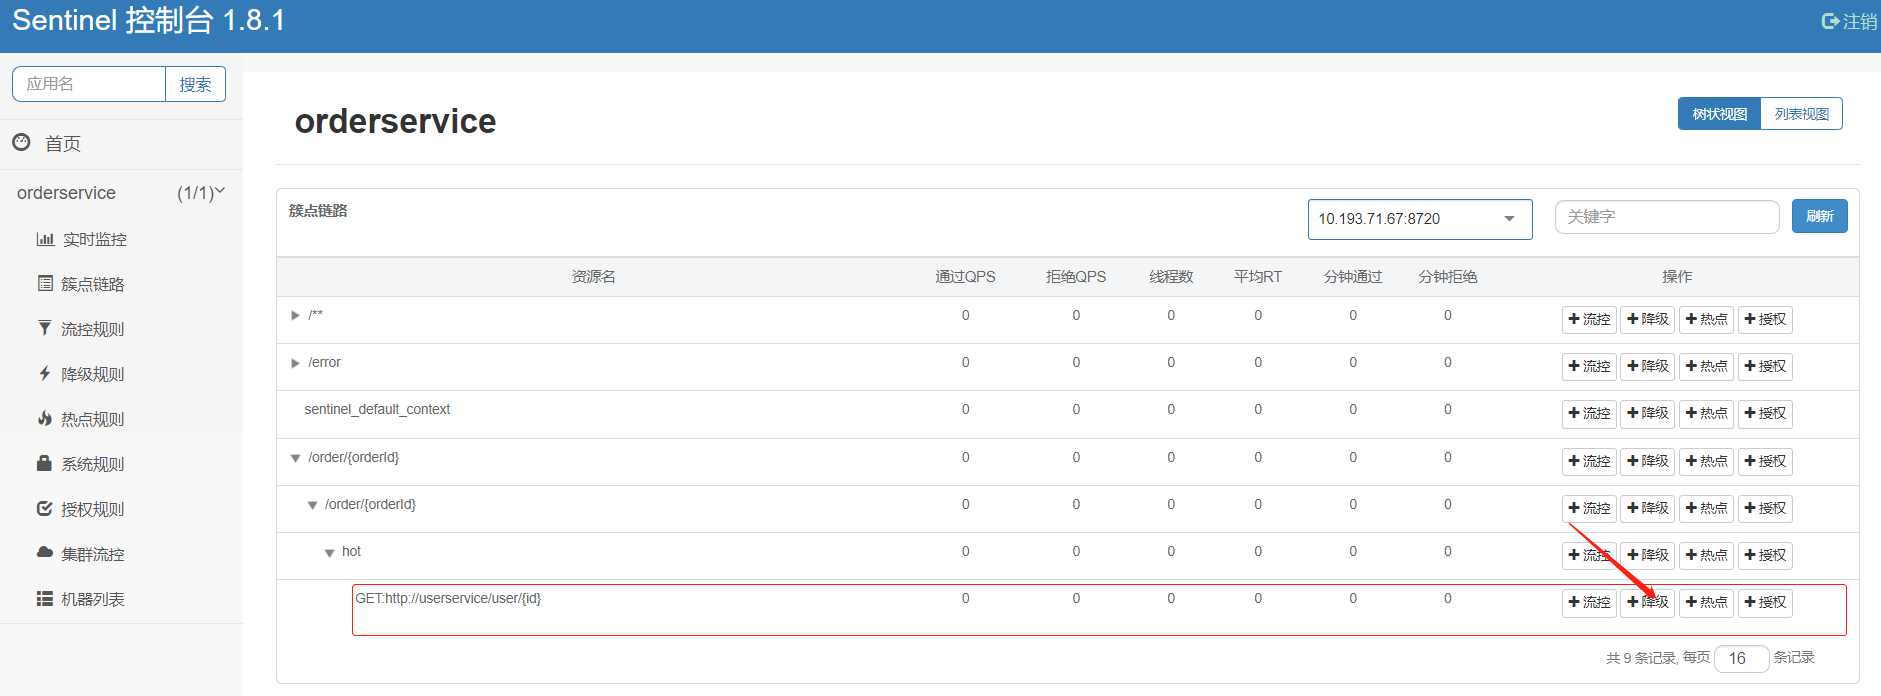Add 热点 rule for /** row
Image resolution: width=1881 pixels, height=696 pixels.
1706,319
